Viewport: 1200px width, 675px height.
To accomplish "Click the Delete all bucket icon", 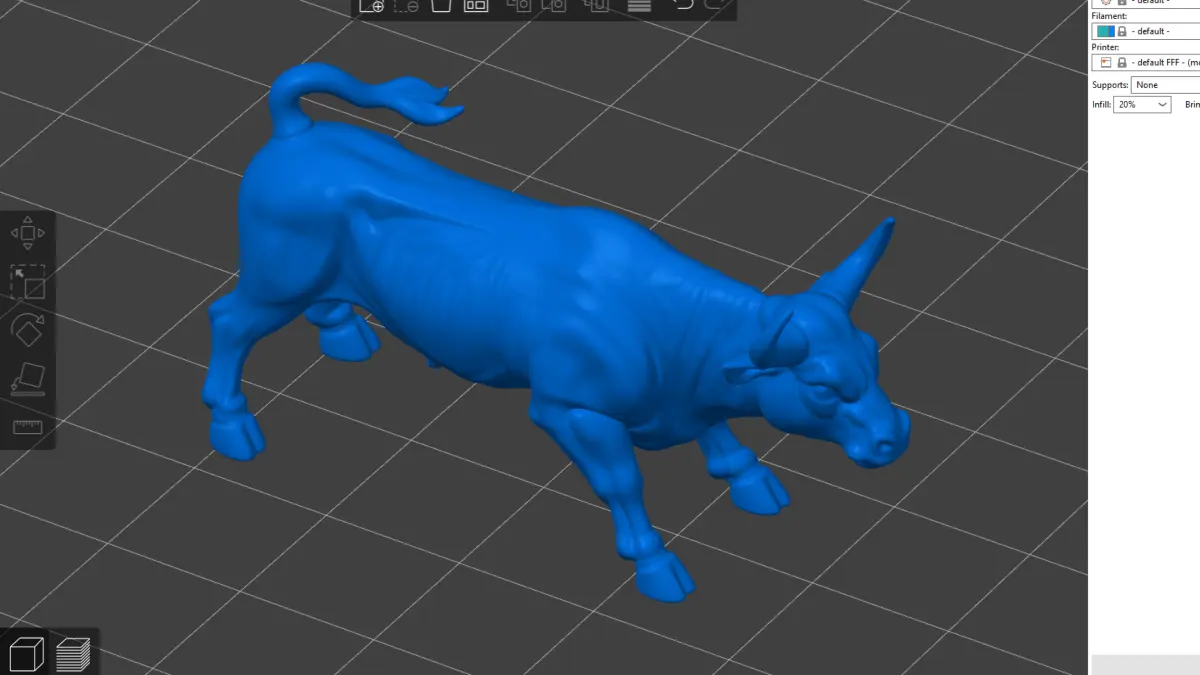I will click(x=441, y=5).
